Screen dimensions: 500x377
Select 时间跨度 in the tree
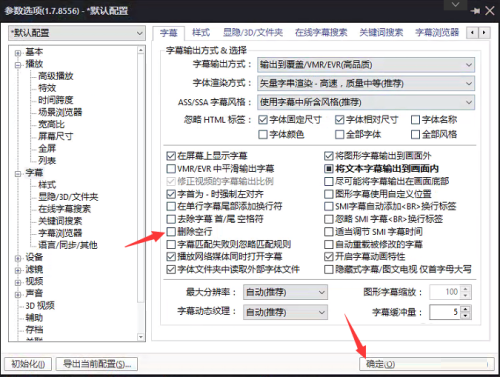pos(56,100)
